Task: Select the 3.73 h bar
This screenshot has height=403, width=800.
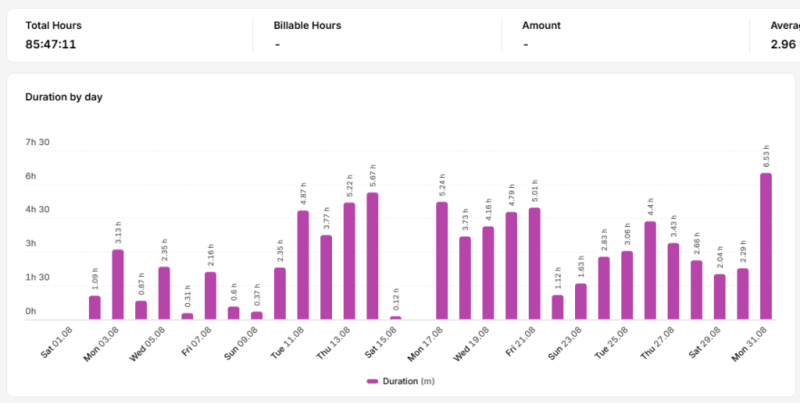Action: 465,278
